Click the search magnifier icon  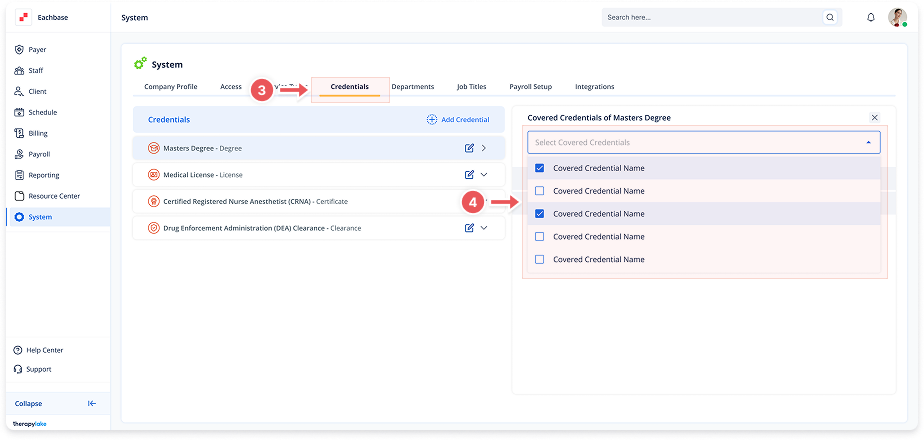(829, 17)
